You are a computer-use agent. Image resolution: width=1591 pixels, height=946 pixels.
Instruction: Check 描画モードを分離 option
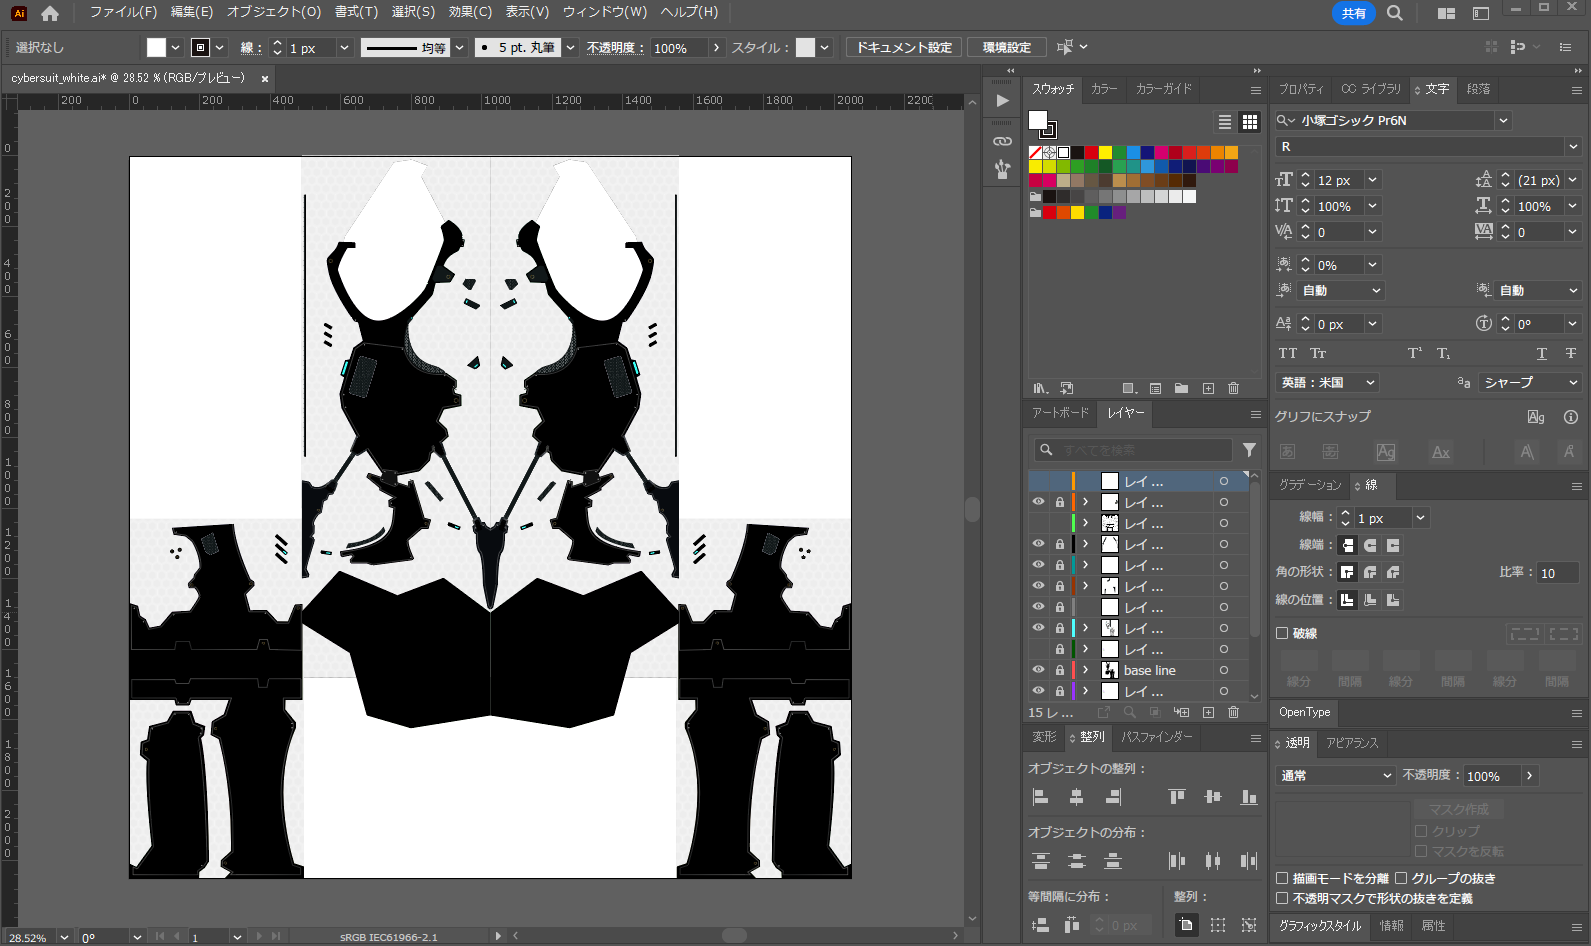coord(1282,878)
